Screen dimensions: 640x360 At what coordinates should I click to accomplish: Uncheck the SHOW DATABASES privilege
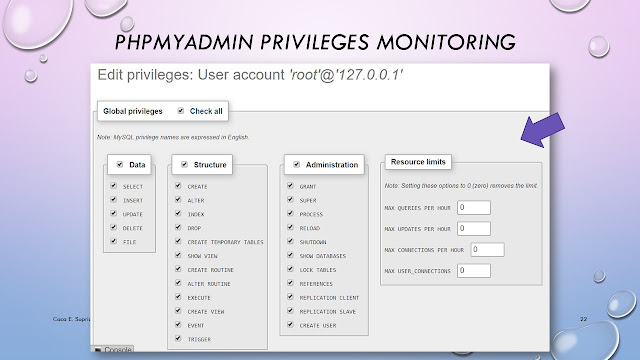290,255
